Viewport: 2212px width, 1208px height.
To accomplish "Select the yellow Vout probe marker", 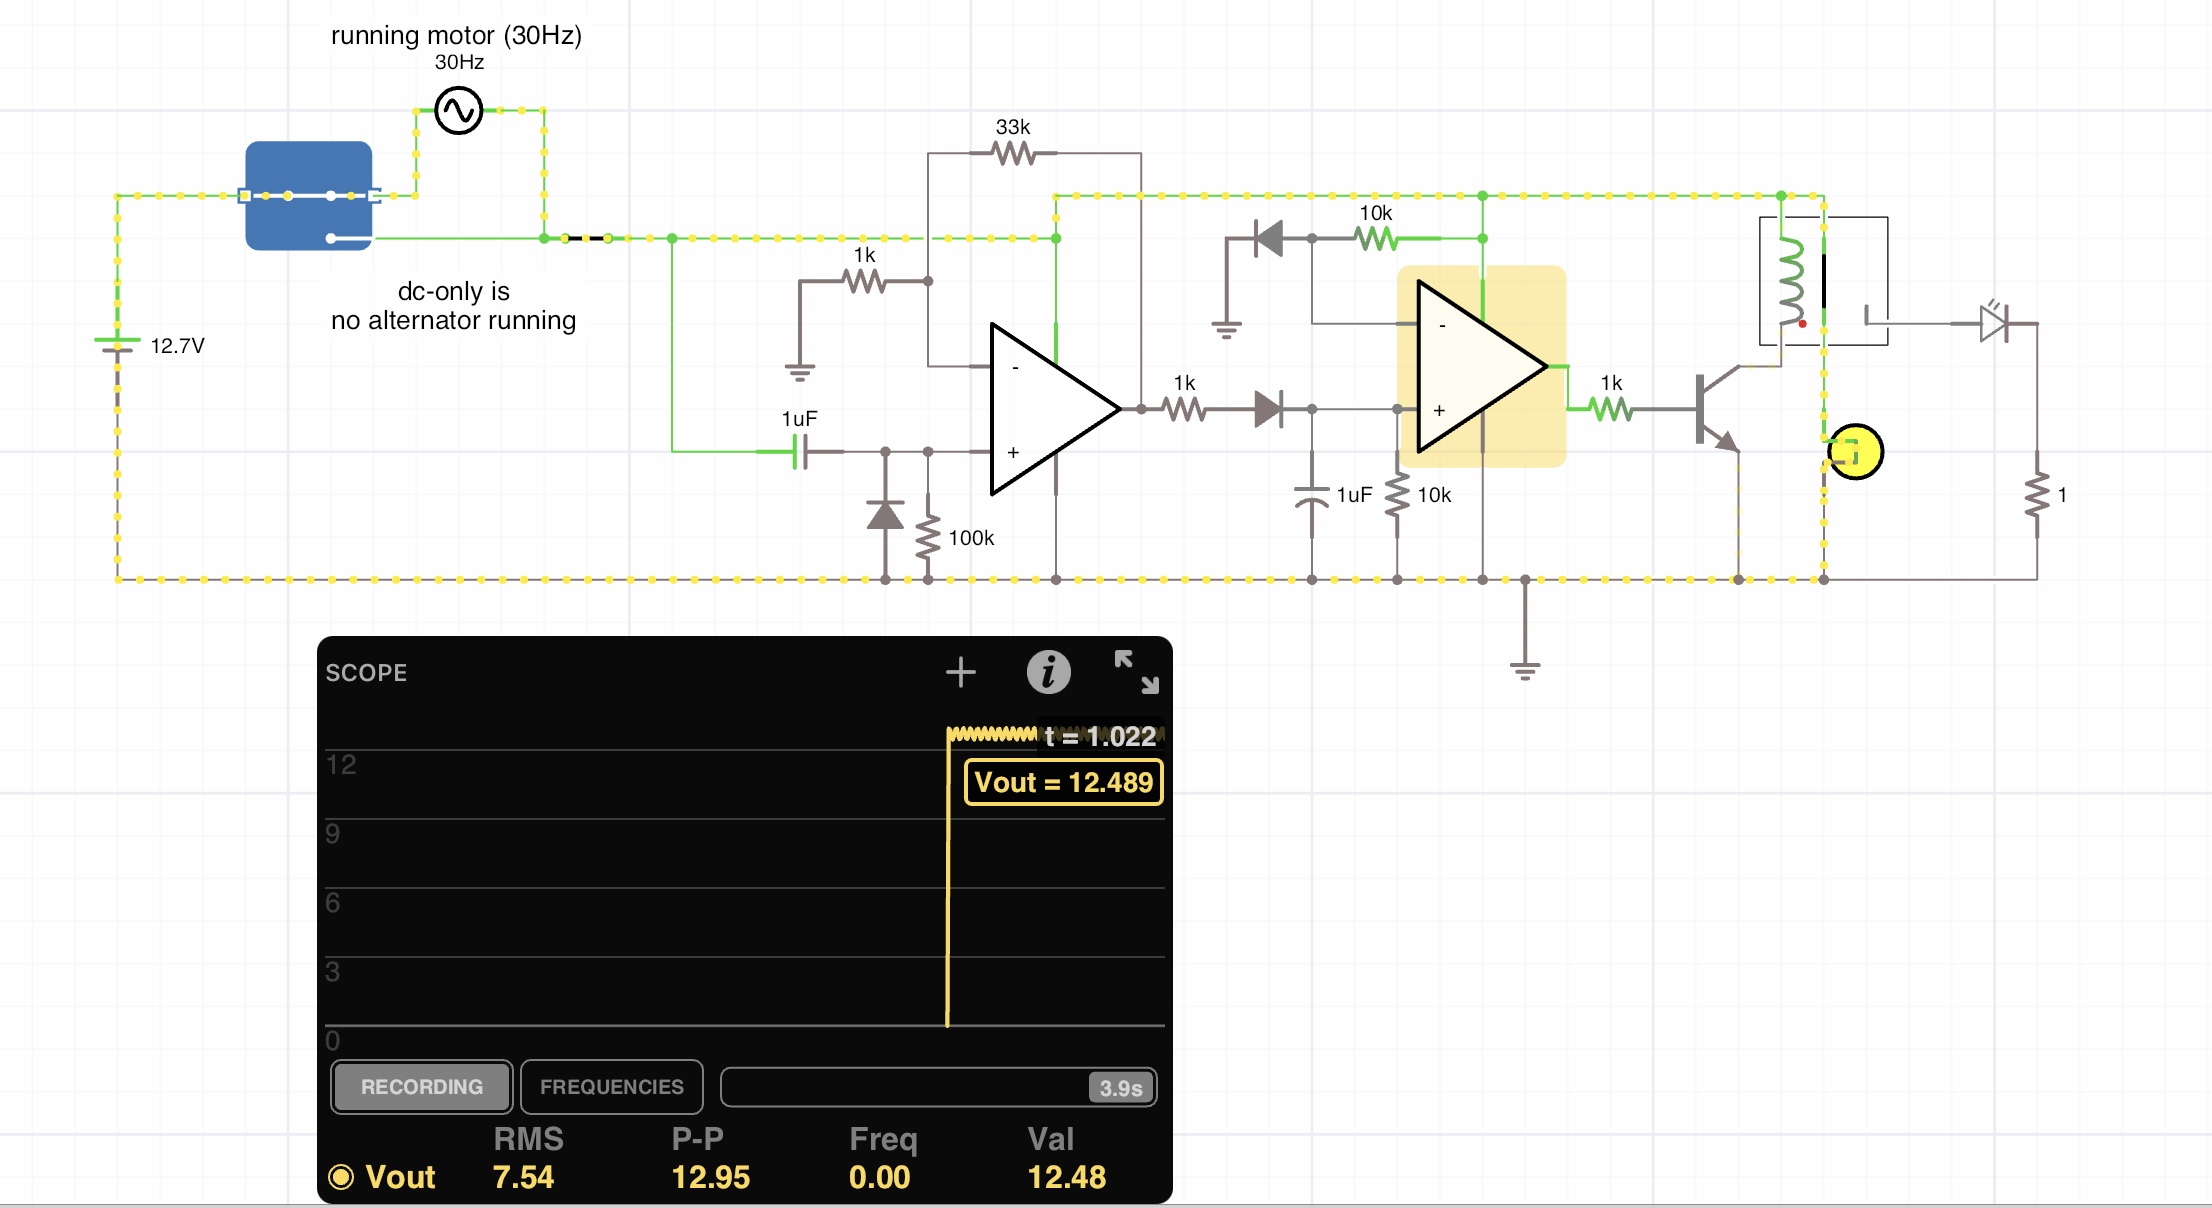I will pos(1856,452).
